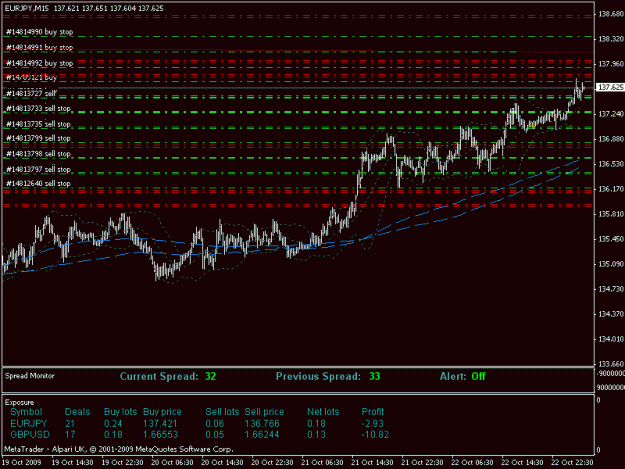
Task: Click the 135.810 price axis label
Action: (x=611, y=214)
